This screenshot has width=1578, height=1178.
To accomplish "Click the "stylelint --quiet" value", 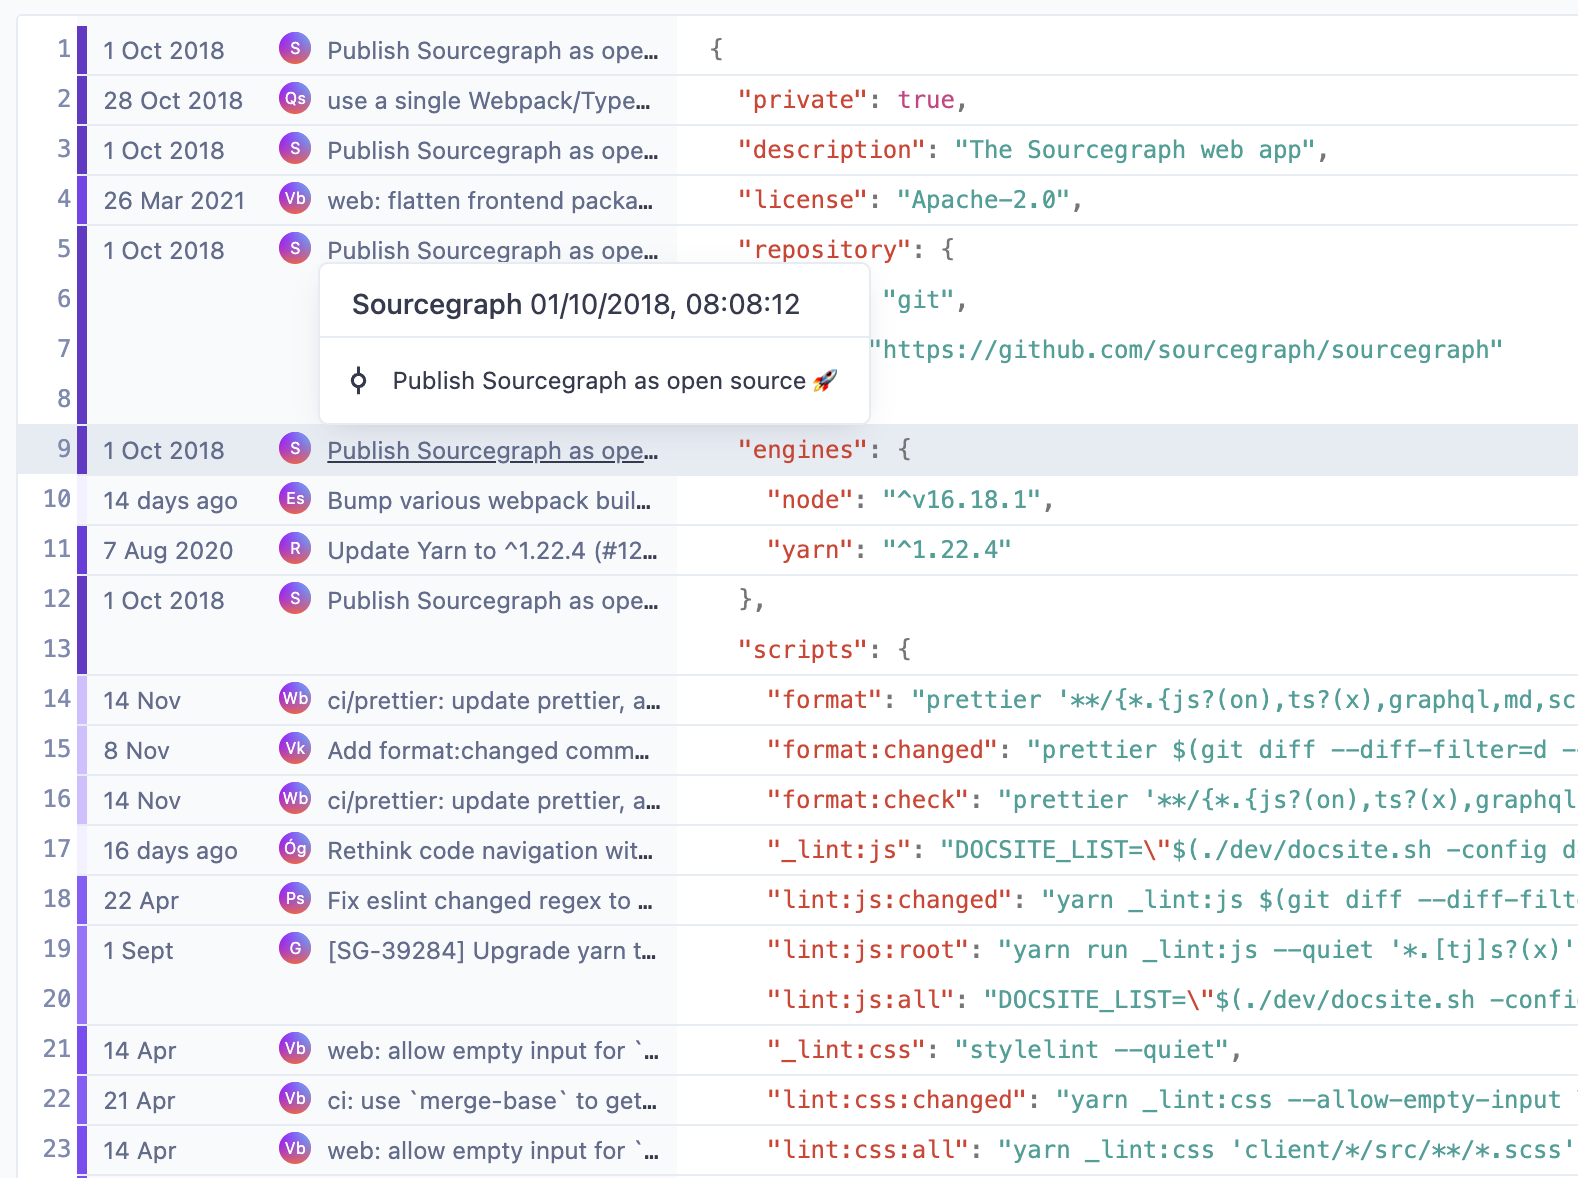I will click(1091, 1049).
